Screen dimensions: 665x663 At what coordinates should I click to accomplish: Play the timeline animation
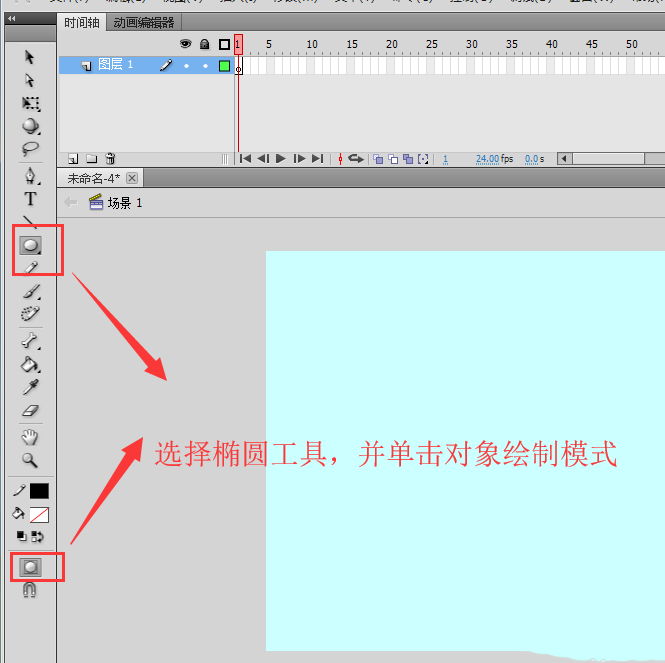pyautogui.click(x=280, y=159)
